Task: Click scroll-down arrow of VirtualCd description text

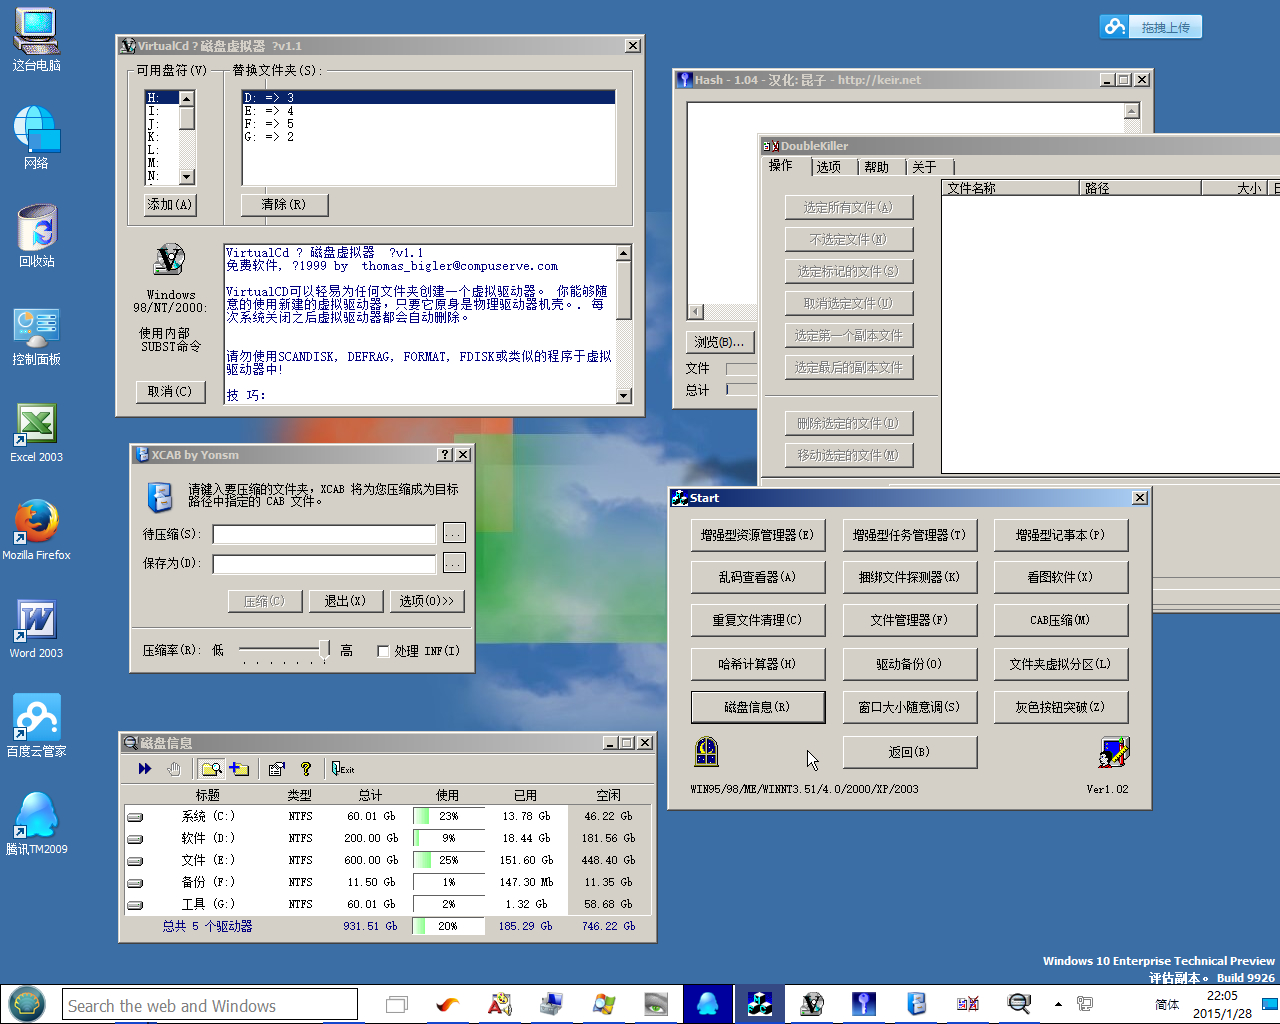Action: coord(624,396)
